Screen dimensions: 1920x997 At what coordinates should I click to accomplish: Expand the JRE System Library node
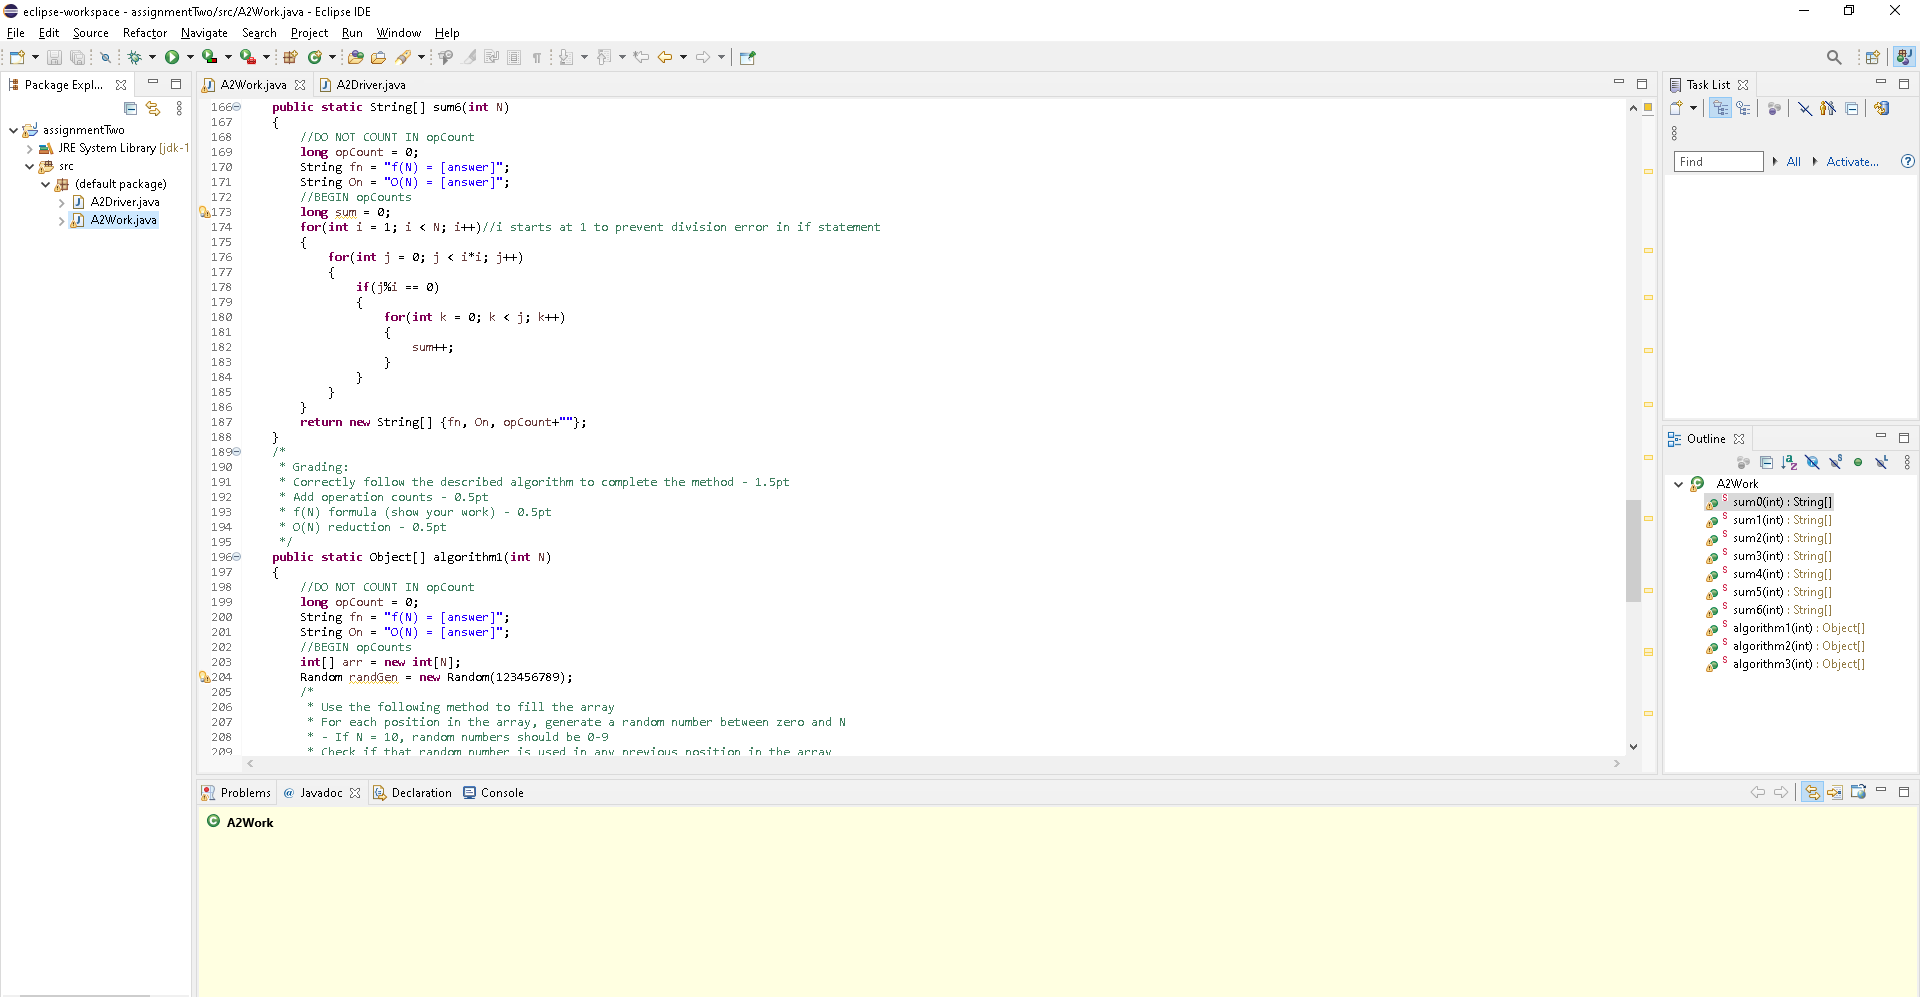29,148
